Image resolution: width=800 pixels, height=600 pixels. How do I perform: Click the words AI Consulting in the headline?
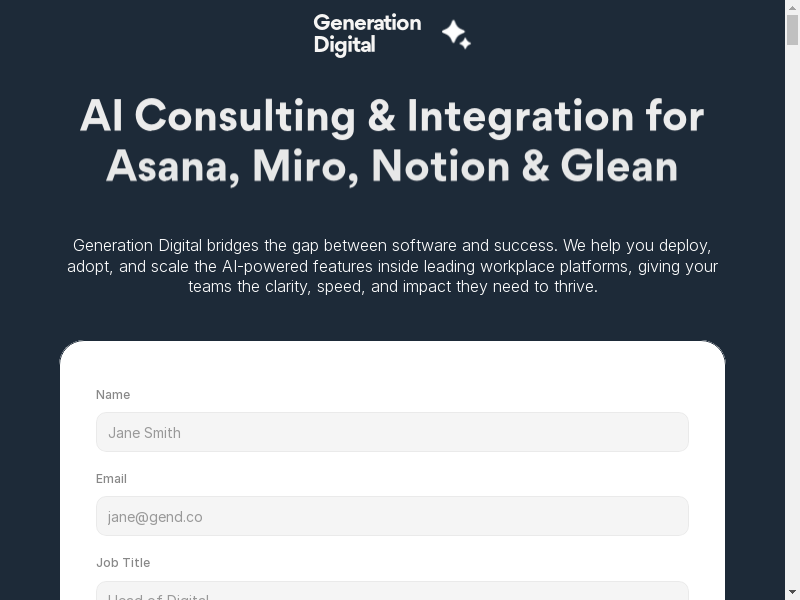[217, 117]
